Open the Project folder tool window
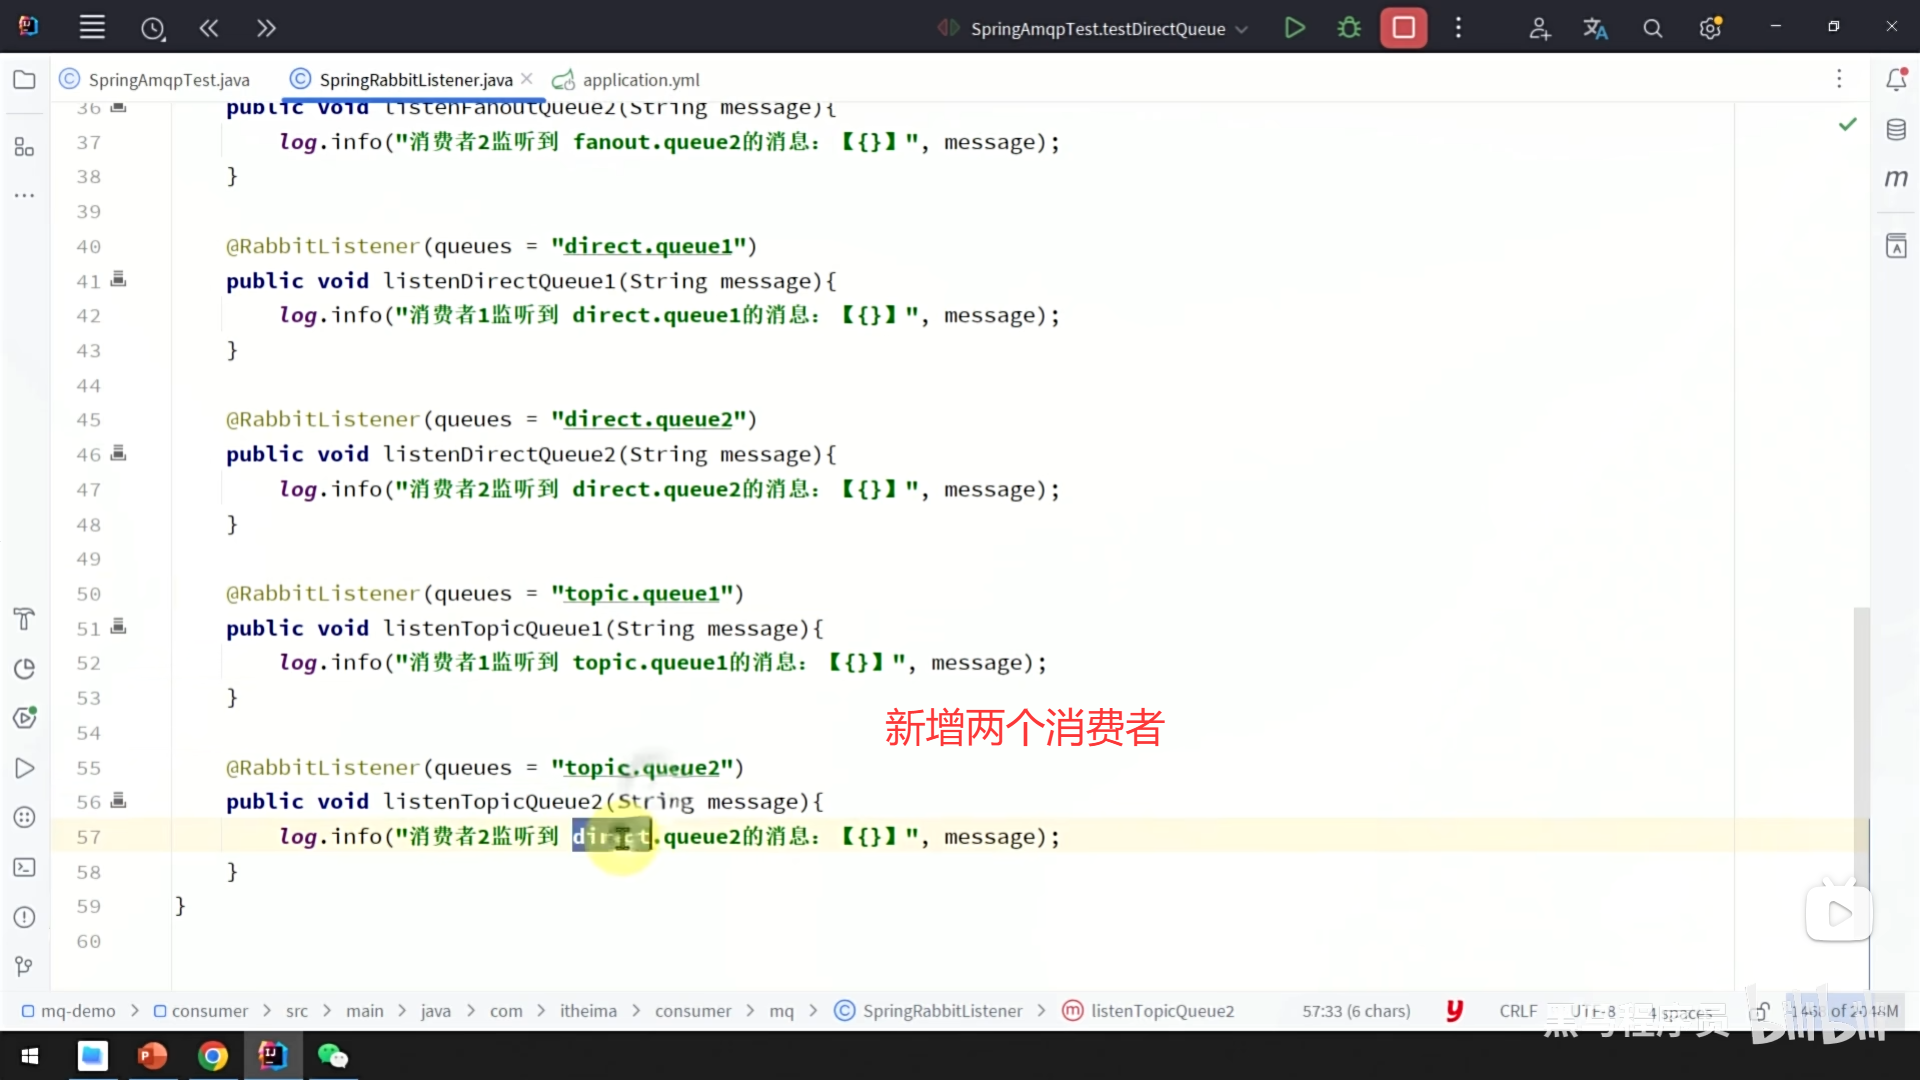This screenshot has height=1080, width=1920. click(24, 80)
